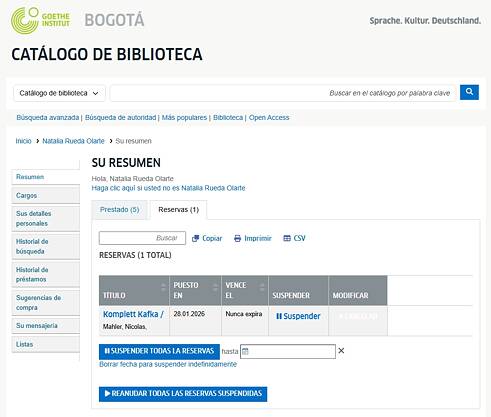
Task: Click the Suspender link for Komplett Kafka
Action: tap(298, 316)
